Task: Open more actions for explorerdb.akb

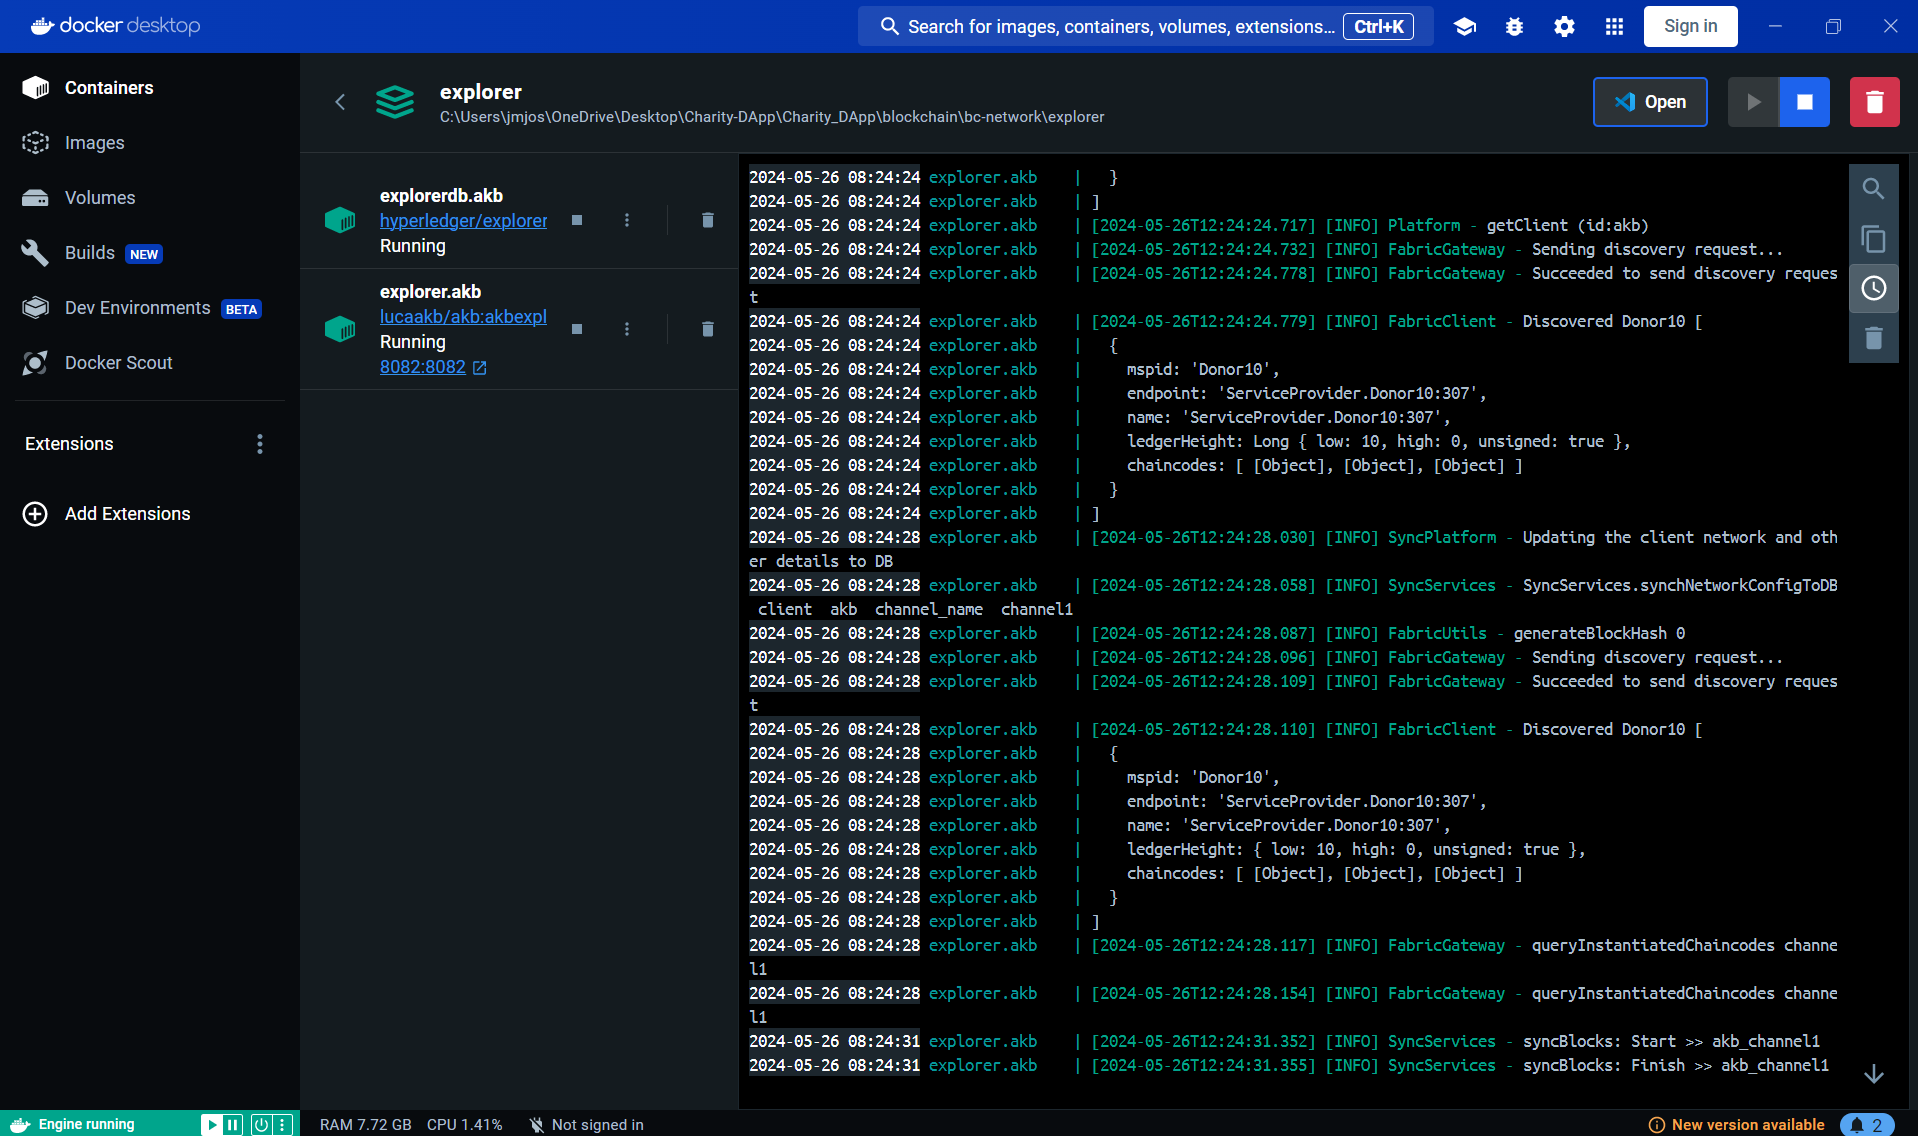Action: pos(627,220)
